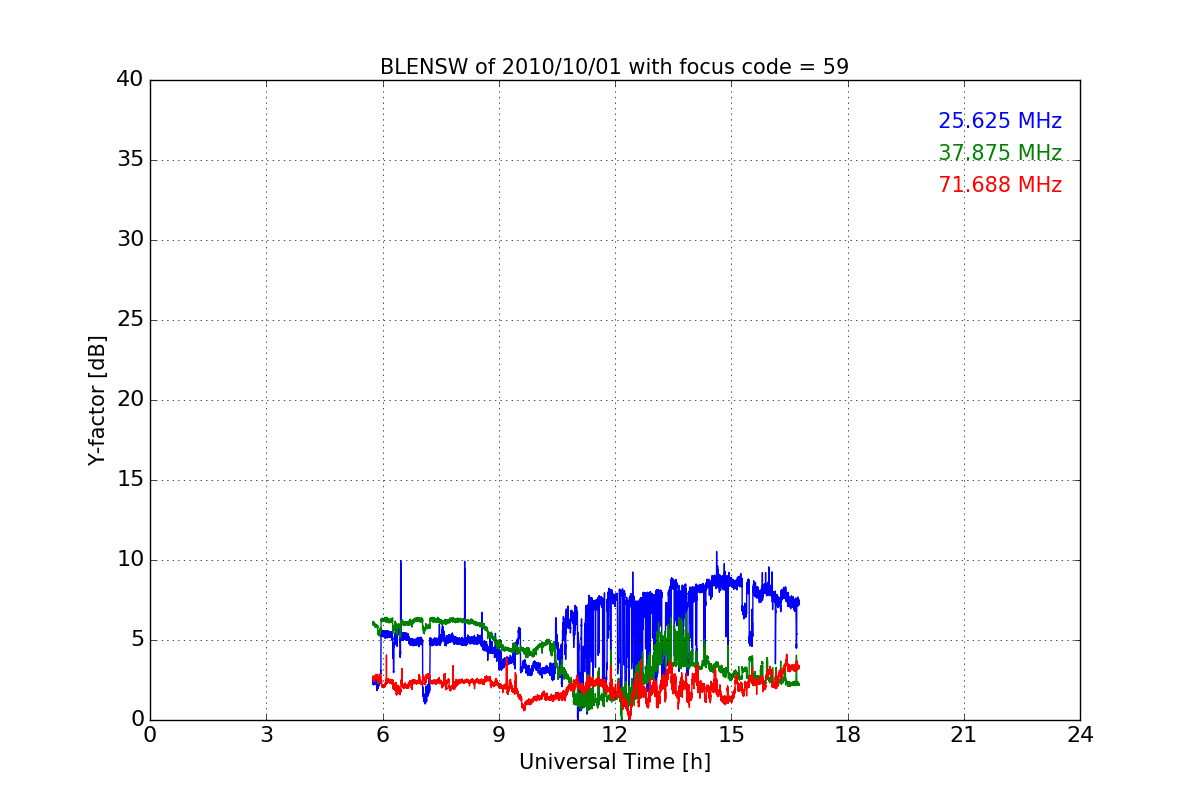The height and width of the screenshot is (800, 1200).
Task: Click the 'Y-factor [dB]' axis label
Action: pos(97,400)
